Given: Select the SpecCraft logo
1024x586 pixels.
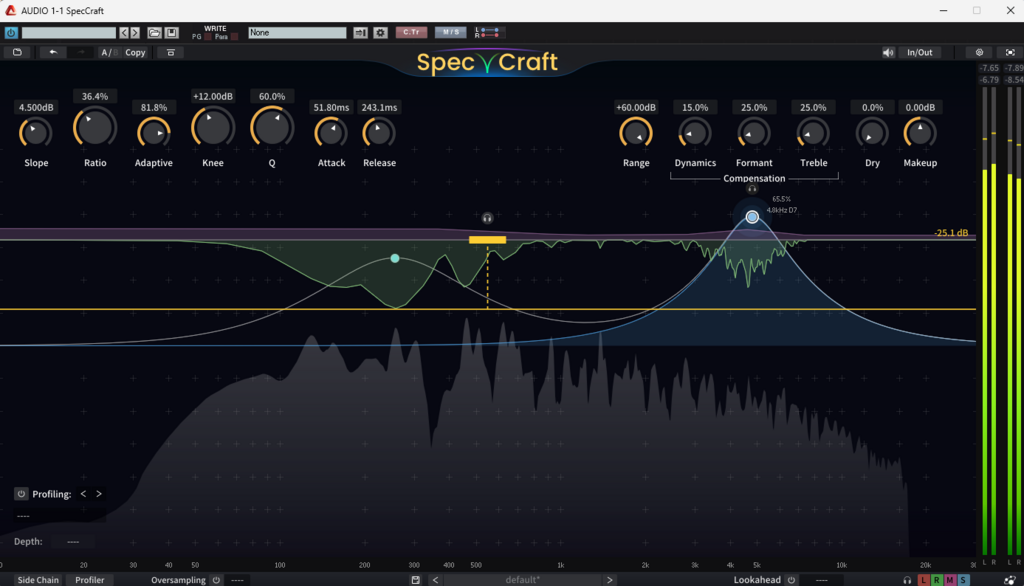Looking at the screenshot, I should tap(487, 62).
